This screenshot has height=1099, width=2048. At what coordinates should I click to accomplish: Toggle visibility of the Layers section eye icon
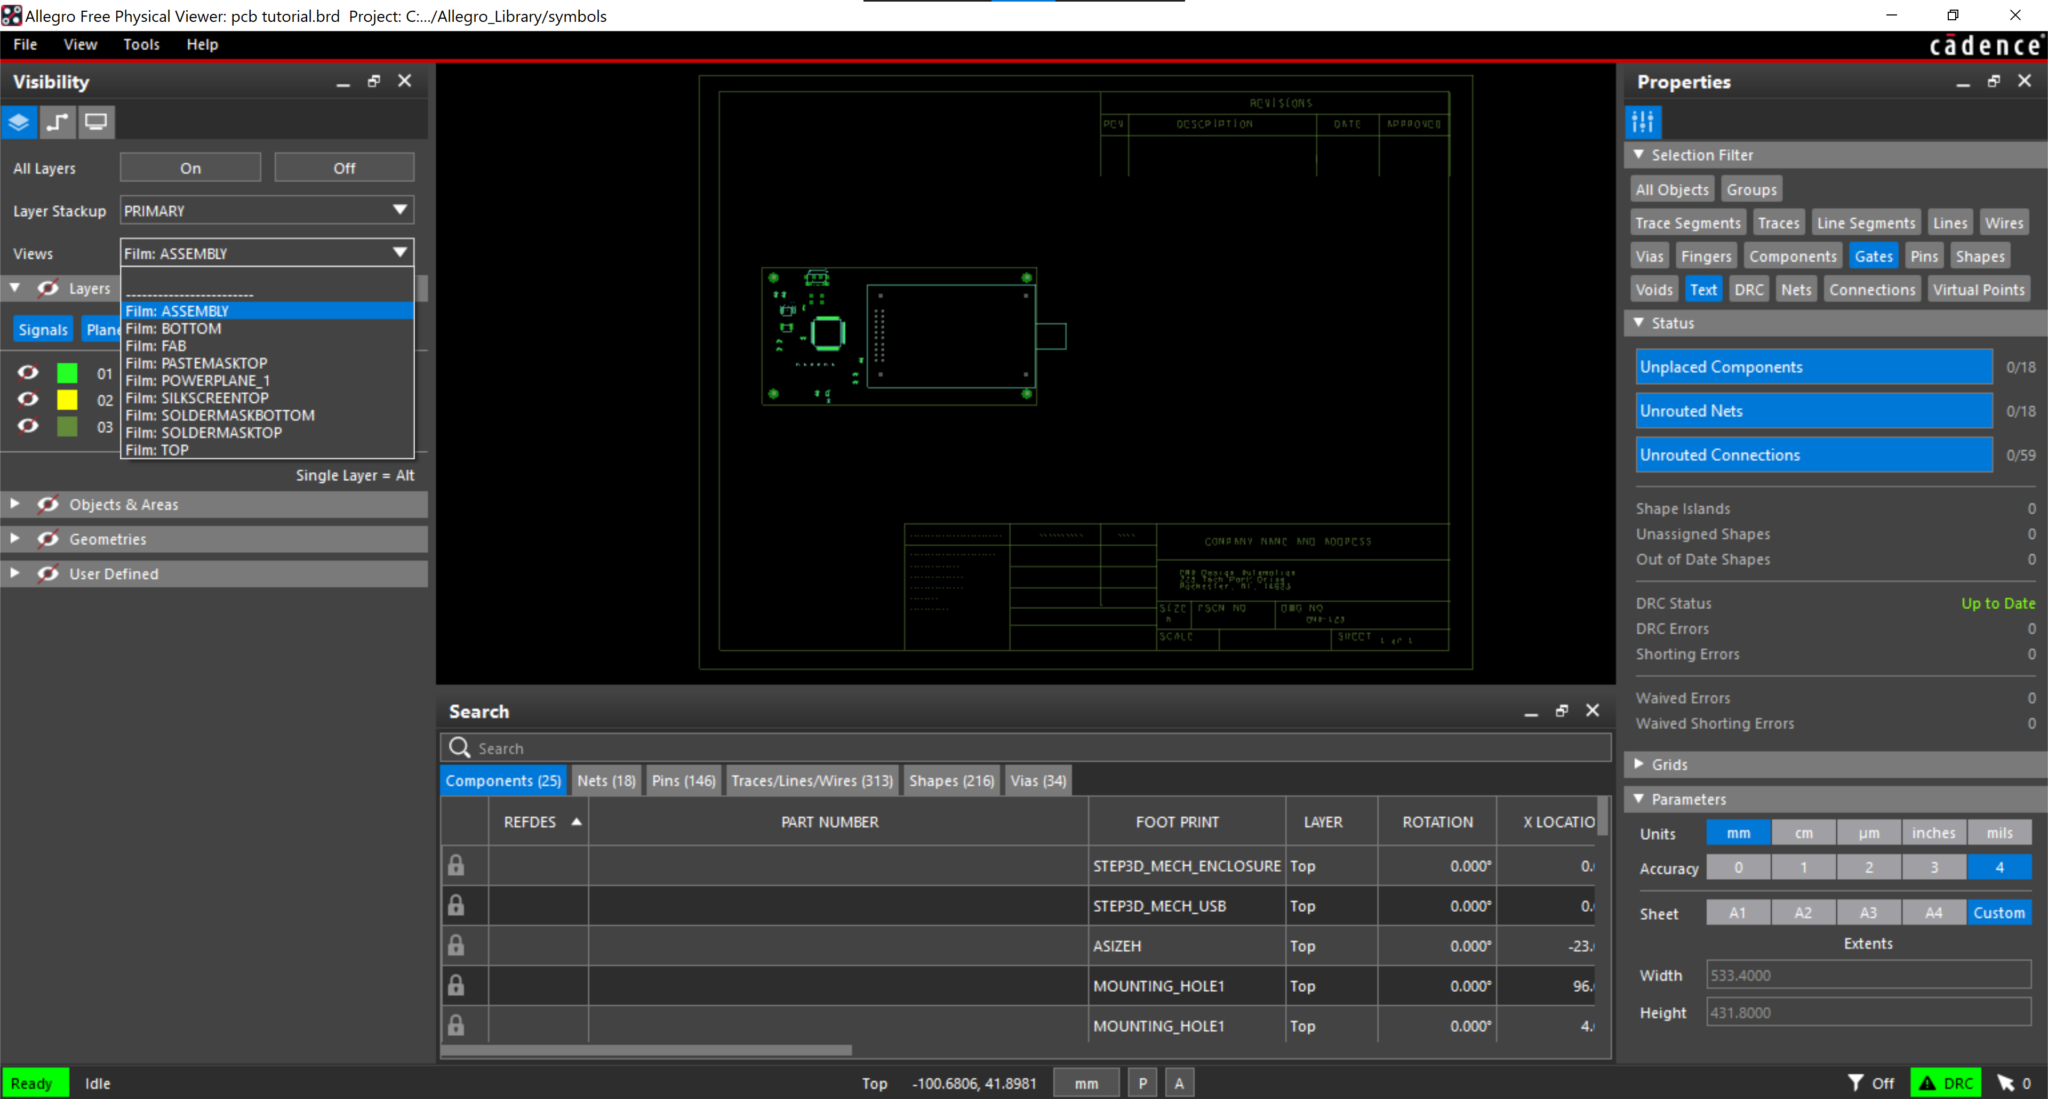(47, 288)
